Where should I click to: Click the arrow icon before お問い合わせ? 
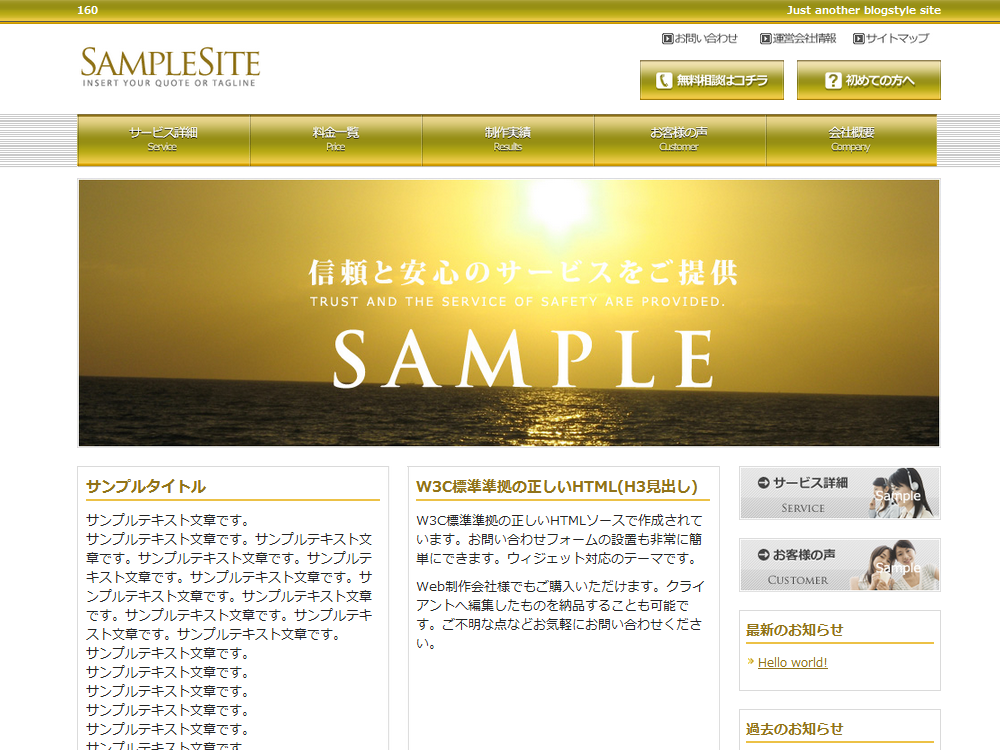click(x=667, y=39)
